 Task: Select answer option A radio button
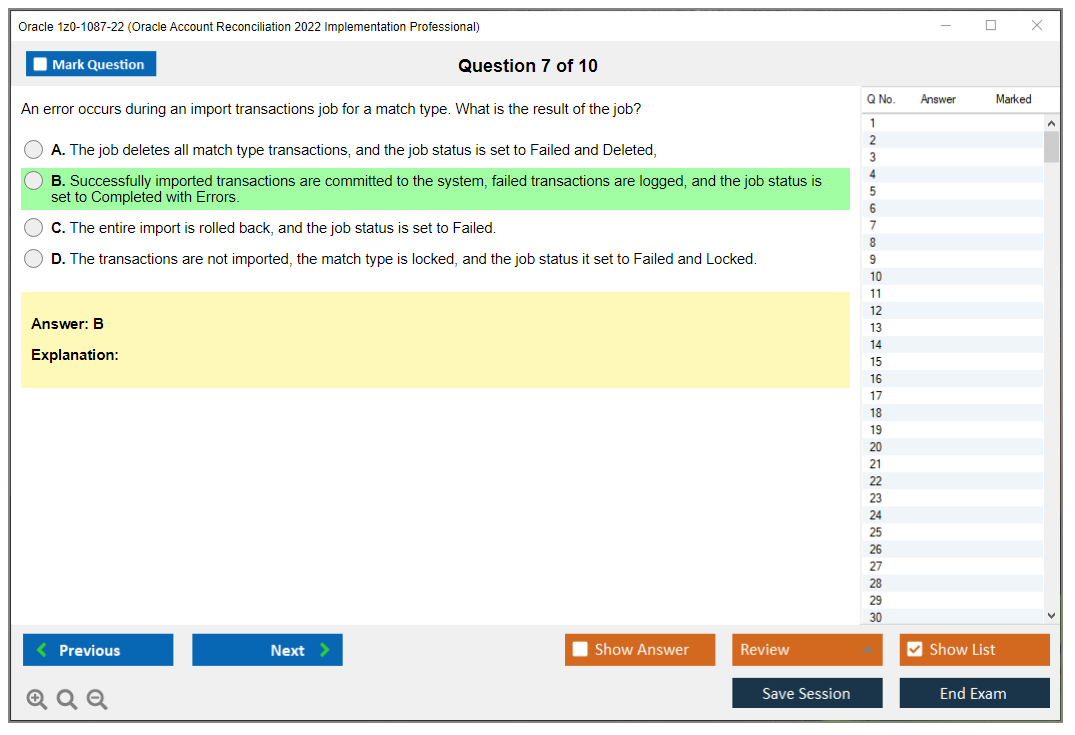[33, 149]
